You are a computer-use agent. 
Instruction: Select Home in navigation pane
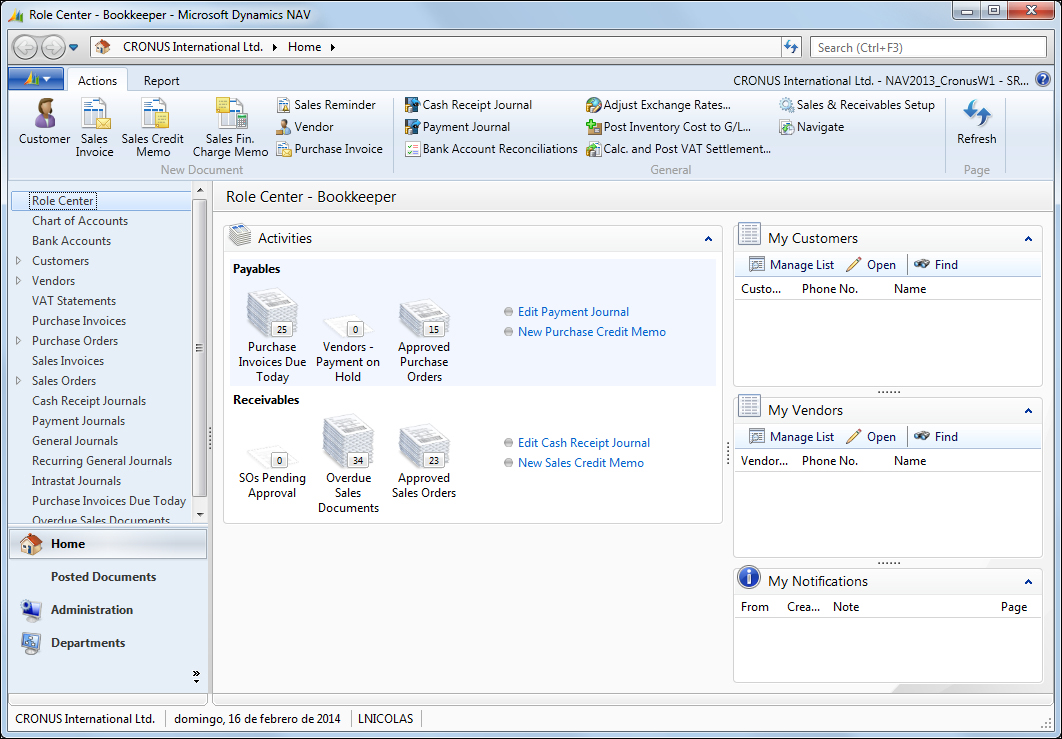(x=108, y=544)
